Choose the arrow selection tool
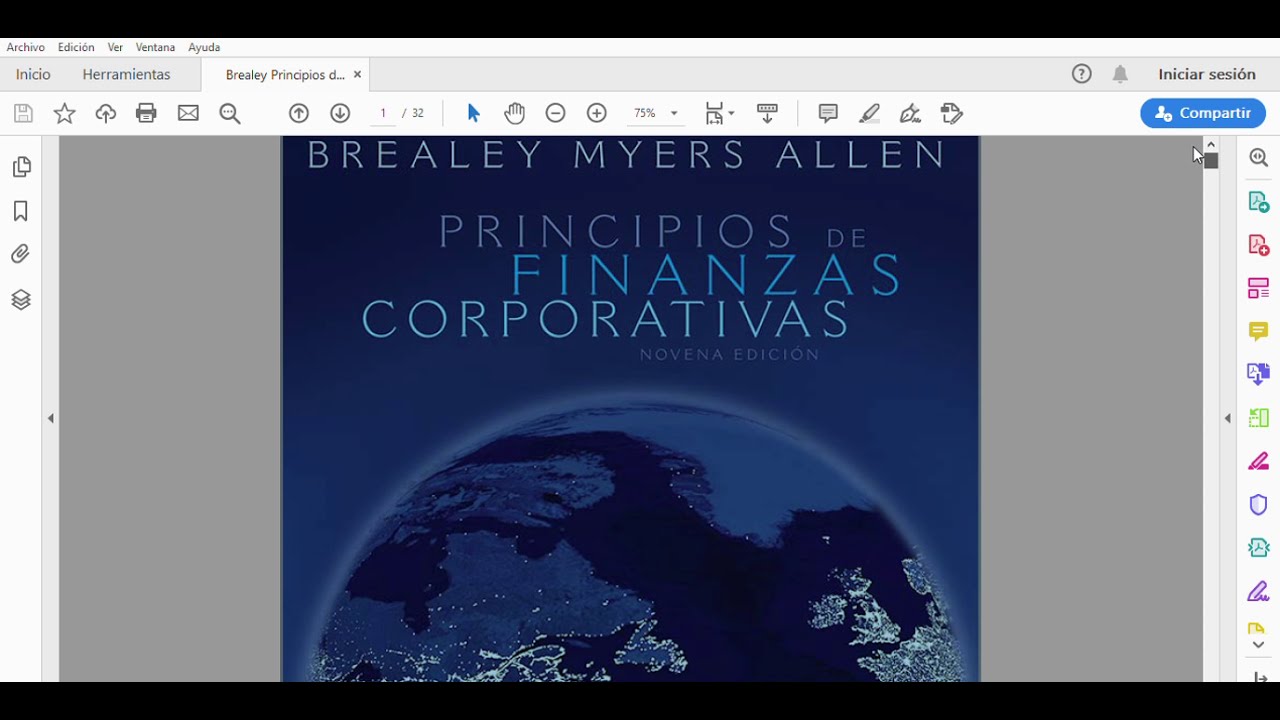This screenshot has width=1280, height=720. pos(474,113)
